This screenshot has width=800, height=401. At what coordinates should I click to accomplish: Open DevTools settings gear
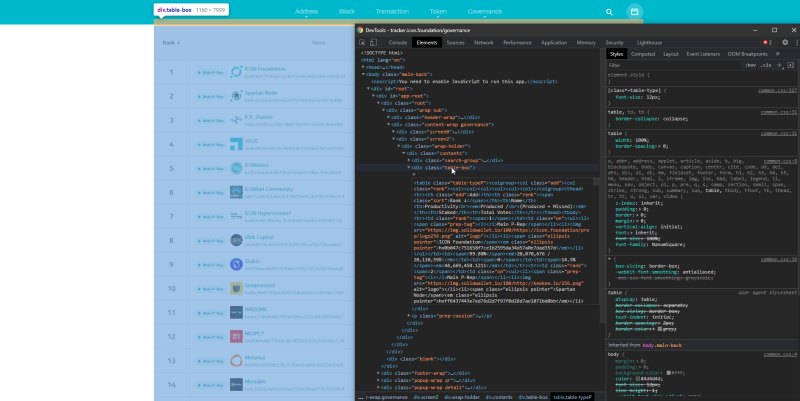[785, 42]
